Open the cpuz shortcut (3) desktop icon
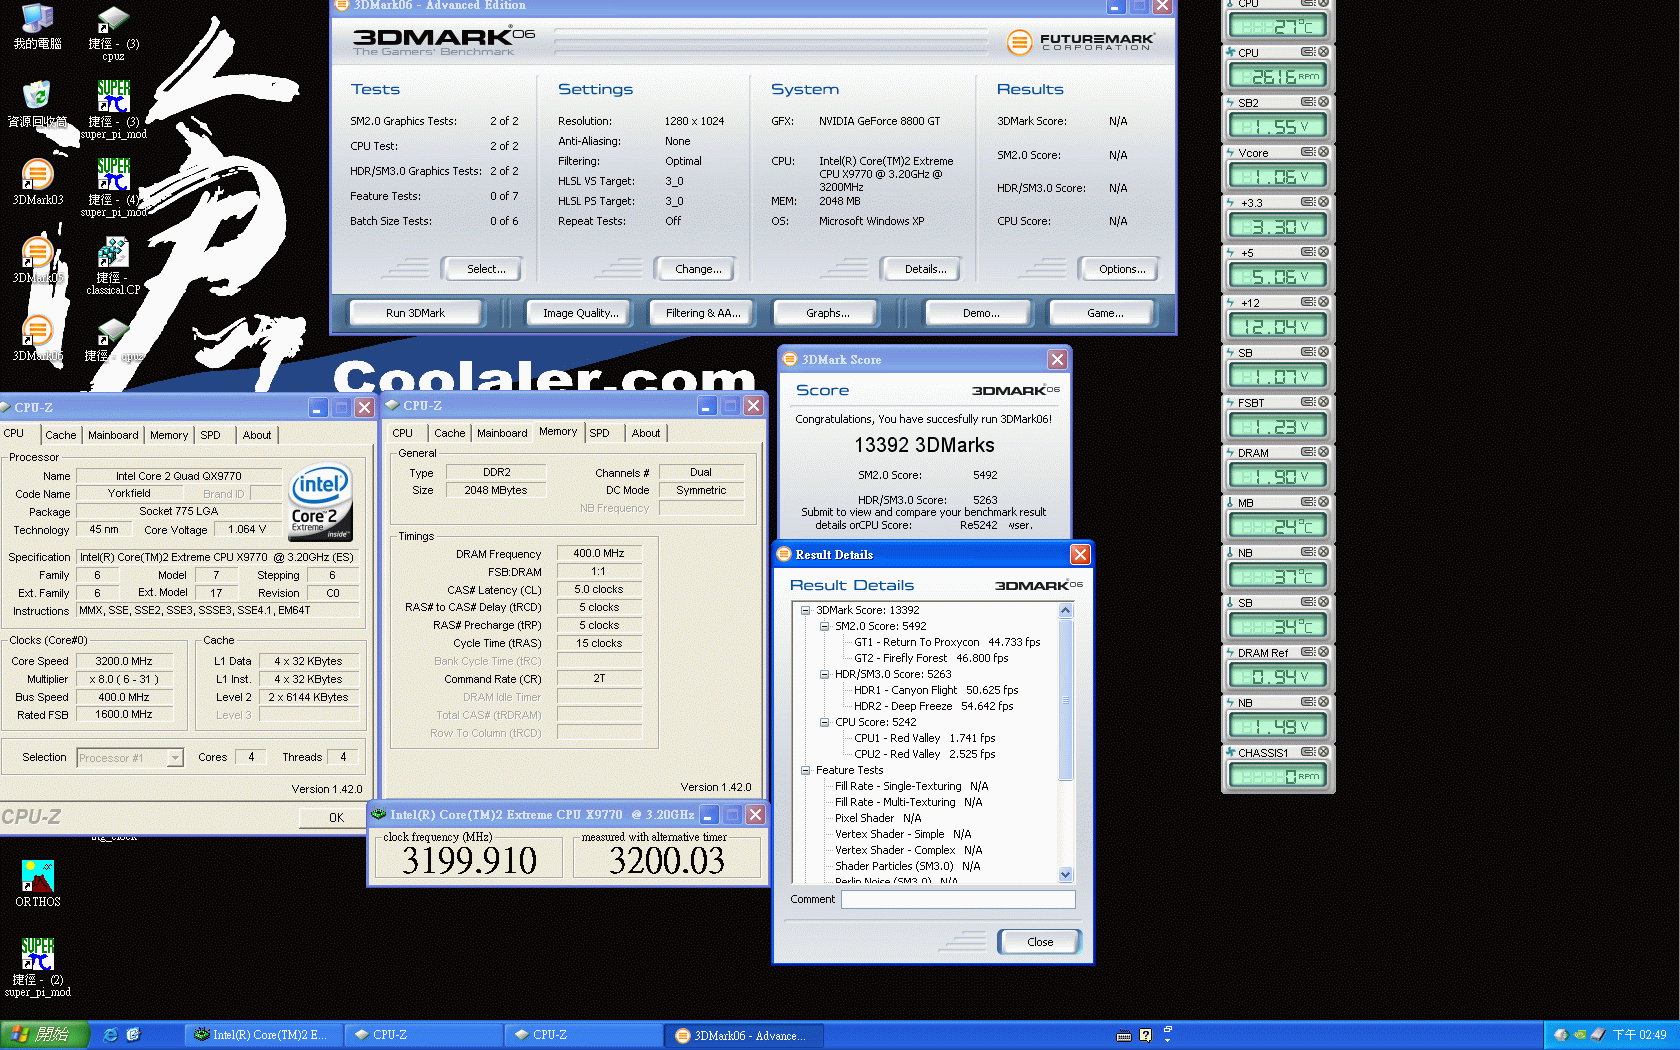 (113, 32)
